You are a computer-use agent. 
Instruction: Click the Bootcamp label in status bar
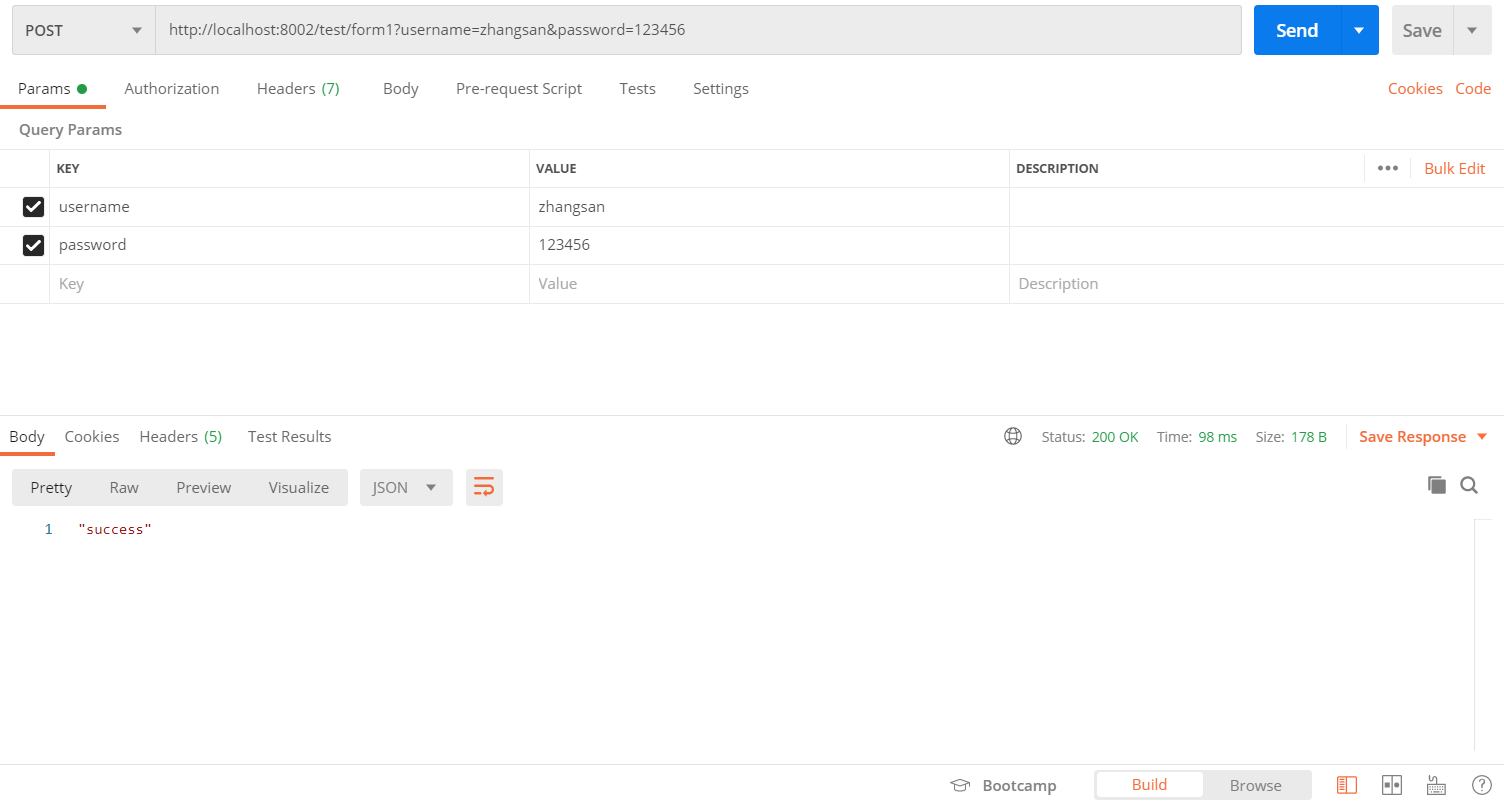(x=1019, y=785)
